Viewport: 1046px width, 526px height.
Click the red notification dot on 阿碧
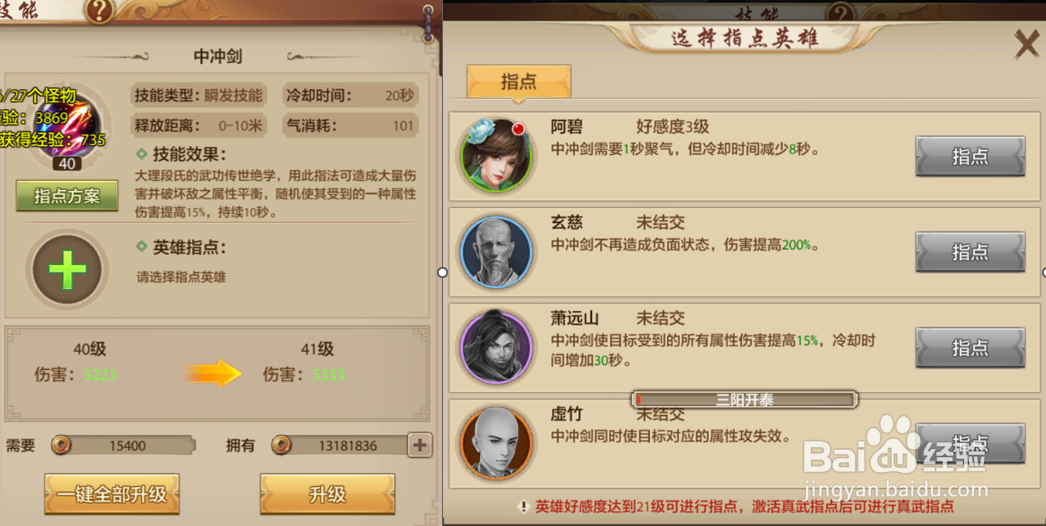pyautogui.click(x=518, y=129)
